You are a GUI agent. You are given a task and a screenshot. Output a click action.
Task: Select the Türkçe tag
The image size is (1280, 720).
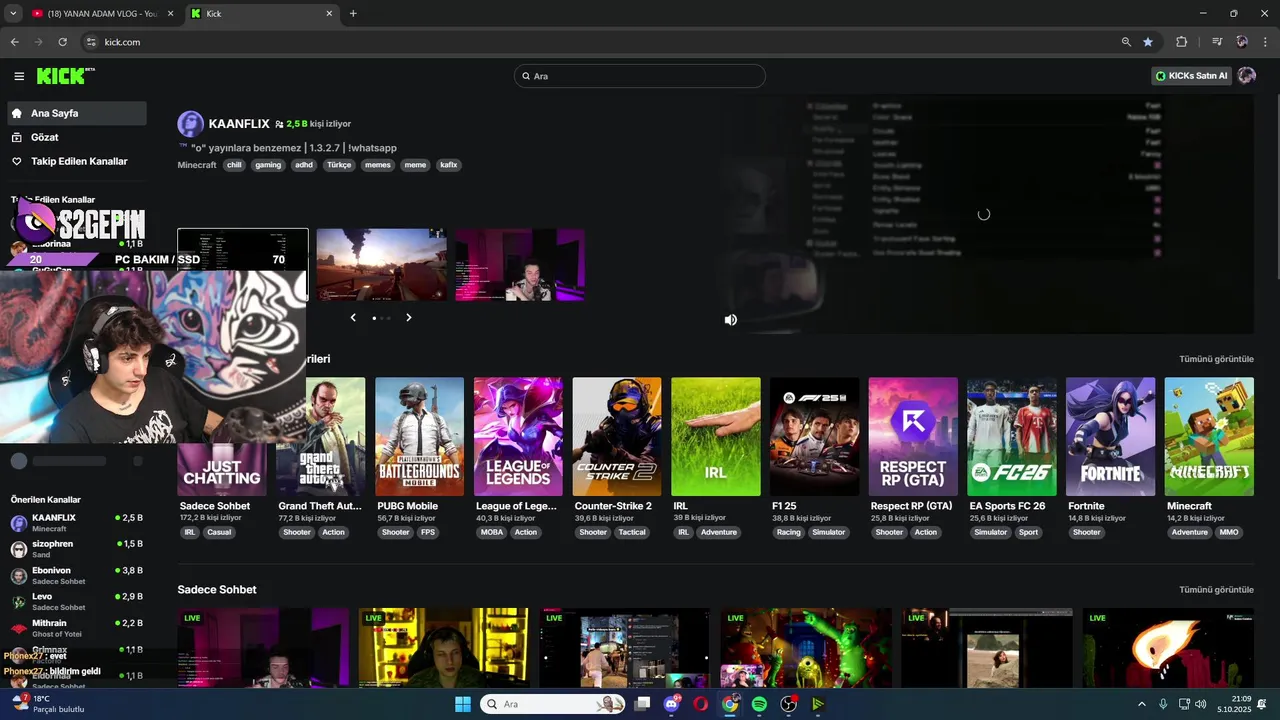click(339, 165)
